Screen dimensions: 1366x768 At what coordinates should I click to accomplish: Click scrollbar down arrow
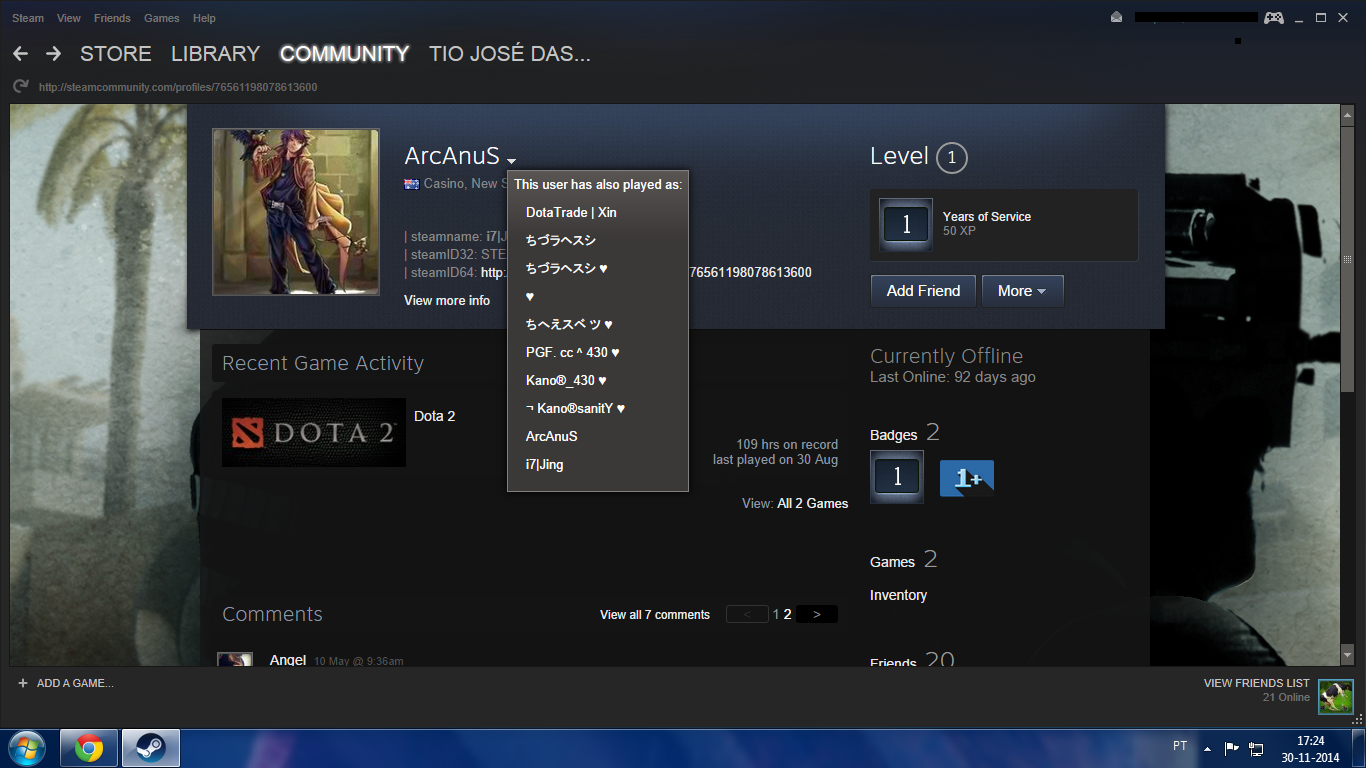pyautogui.click(x=1348, y=656)
